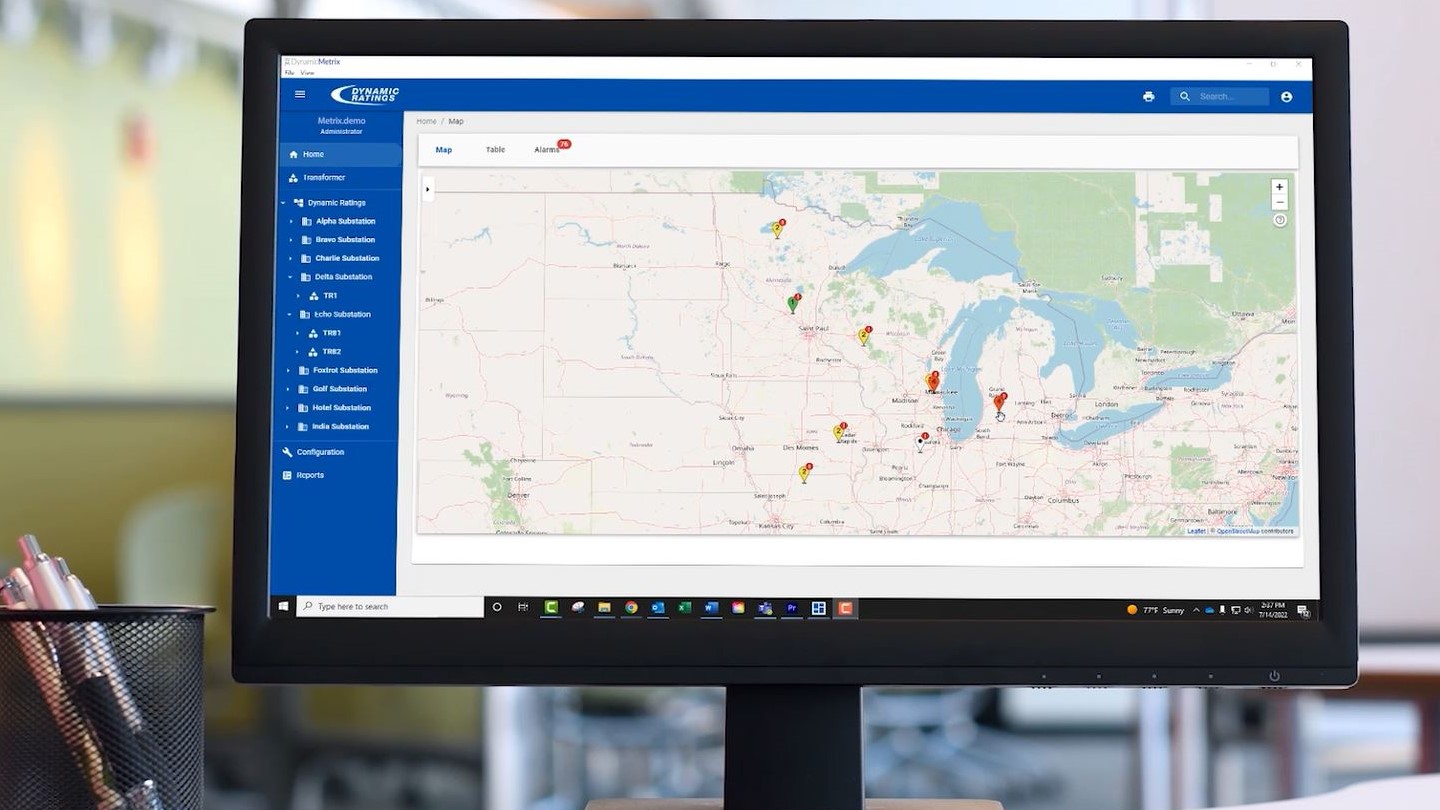Click the Task View taskbar icon
The height and width of the screenshot is (810, 1440).
(x=523, y=607)
